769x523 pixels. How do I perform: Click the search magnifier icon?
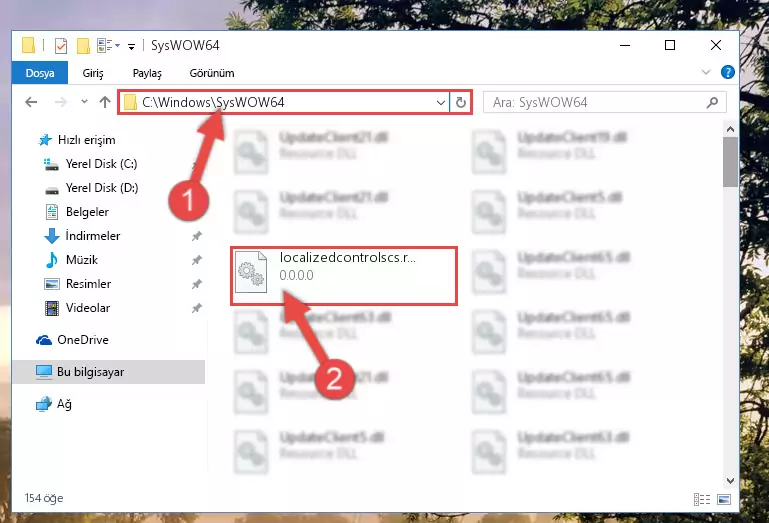tap(712, 102)
